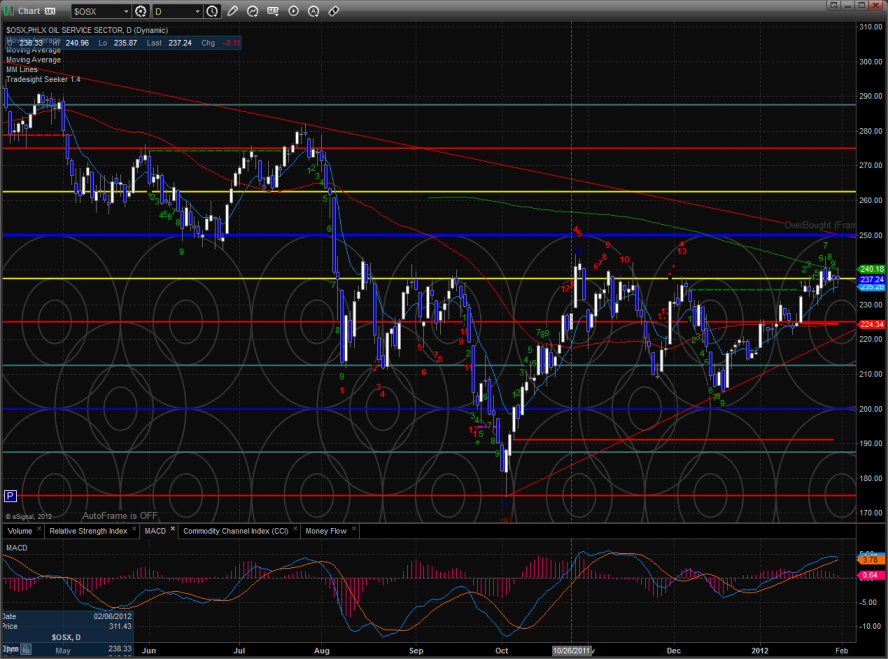Click the orange 3.78 MACD value marker
The height and width of the screenshot is (659, 888).
click(x=870, y=560)
